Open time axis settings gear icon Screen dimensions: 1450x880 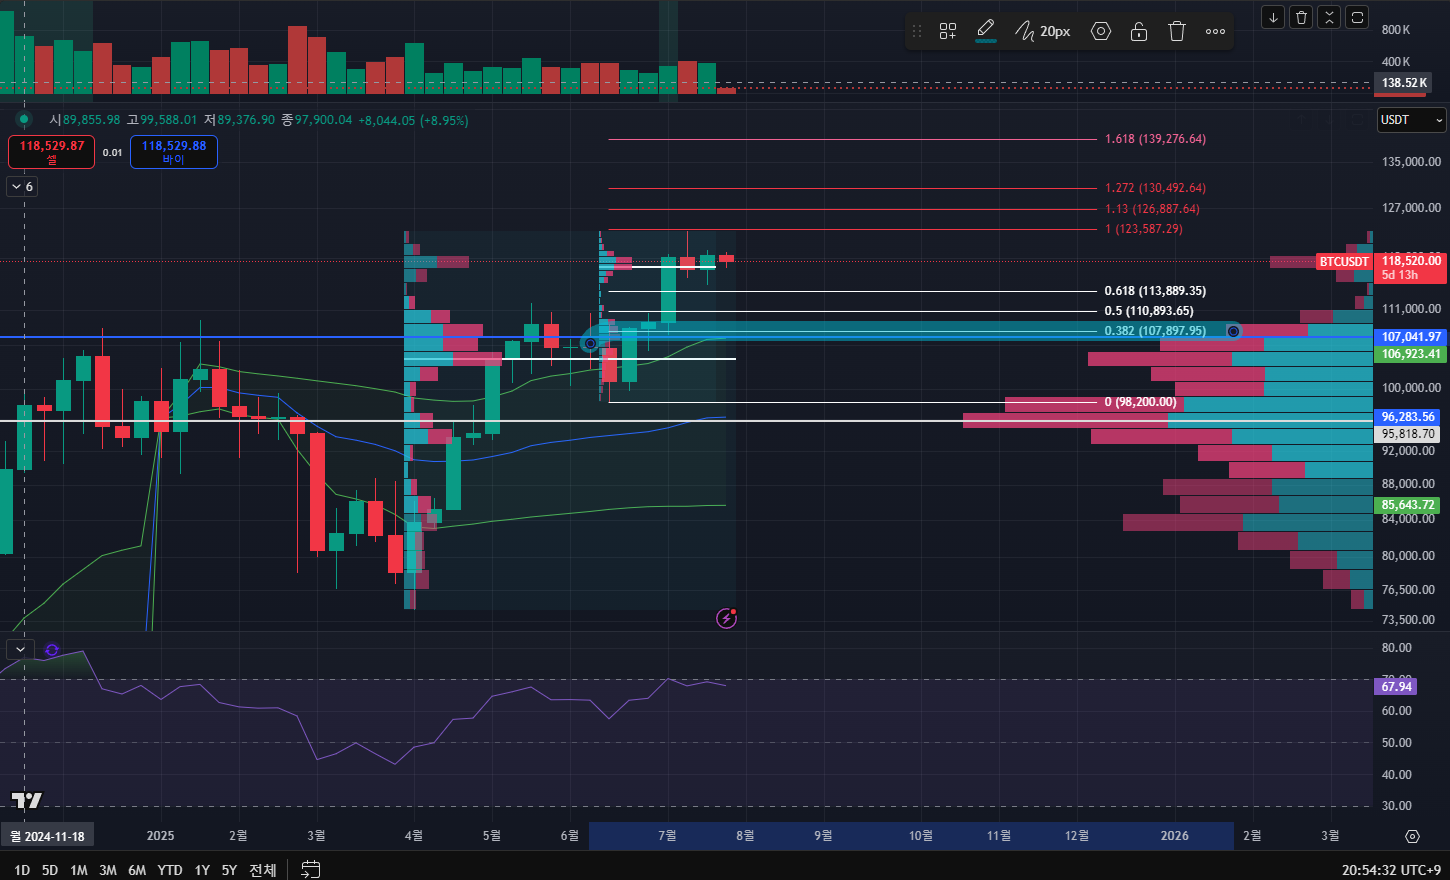(x=1412, y=836)
